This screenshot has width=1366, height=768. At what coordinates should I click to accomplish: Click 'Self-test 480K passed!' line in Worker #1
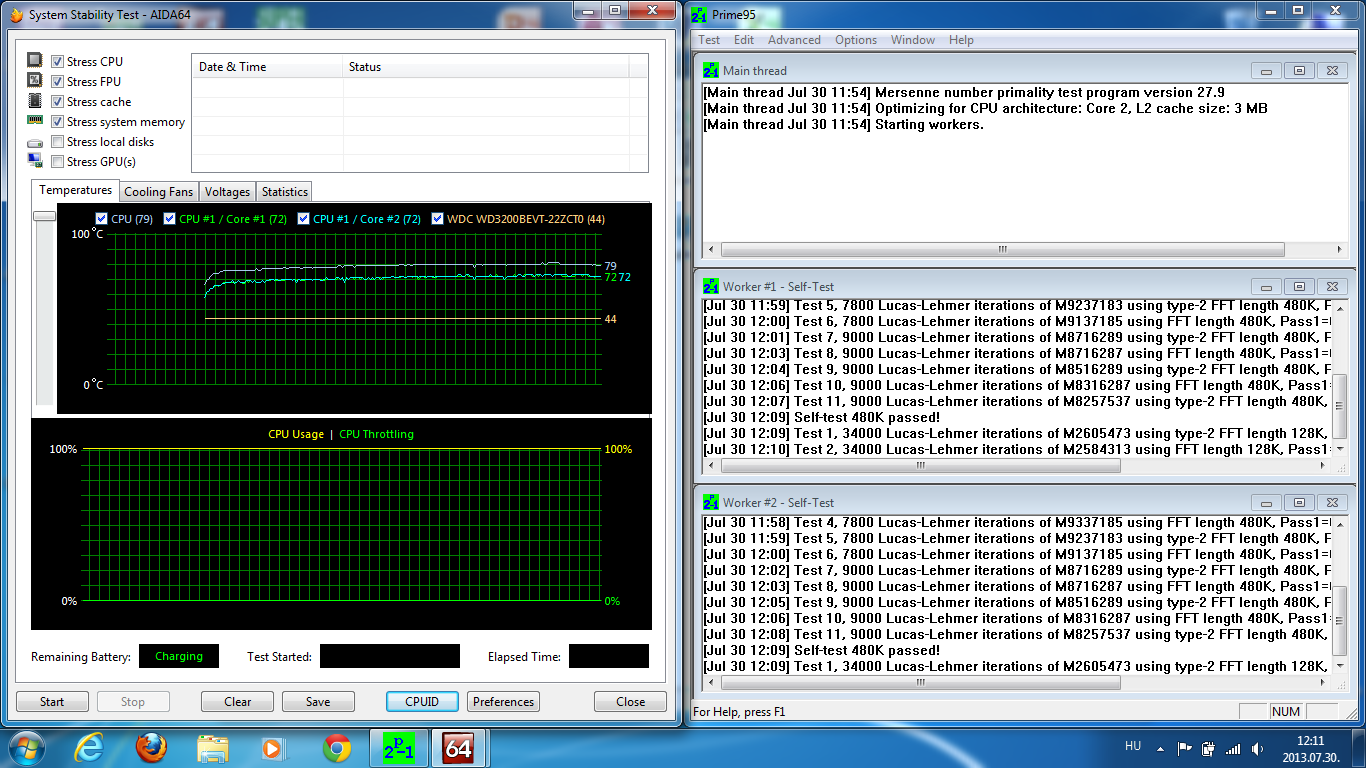click(822, 417)
